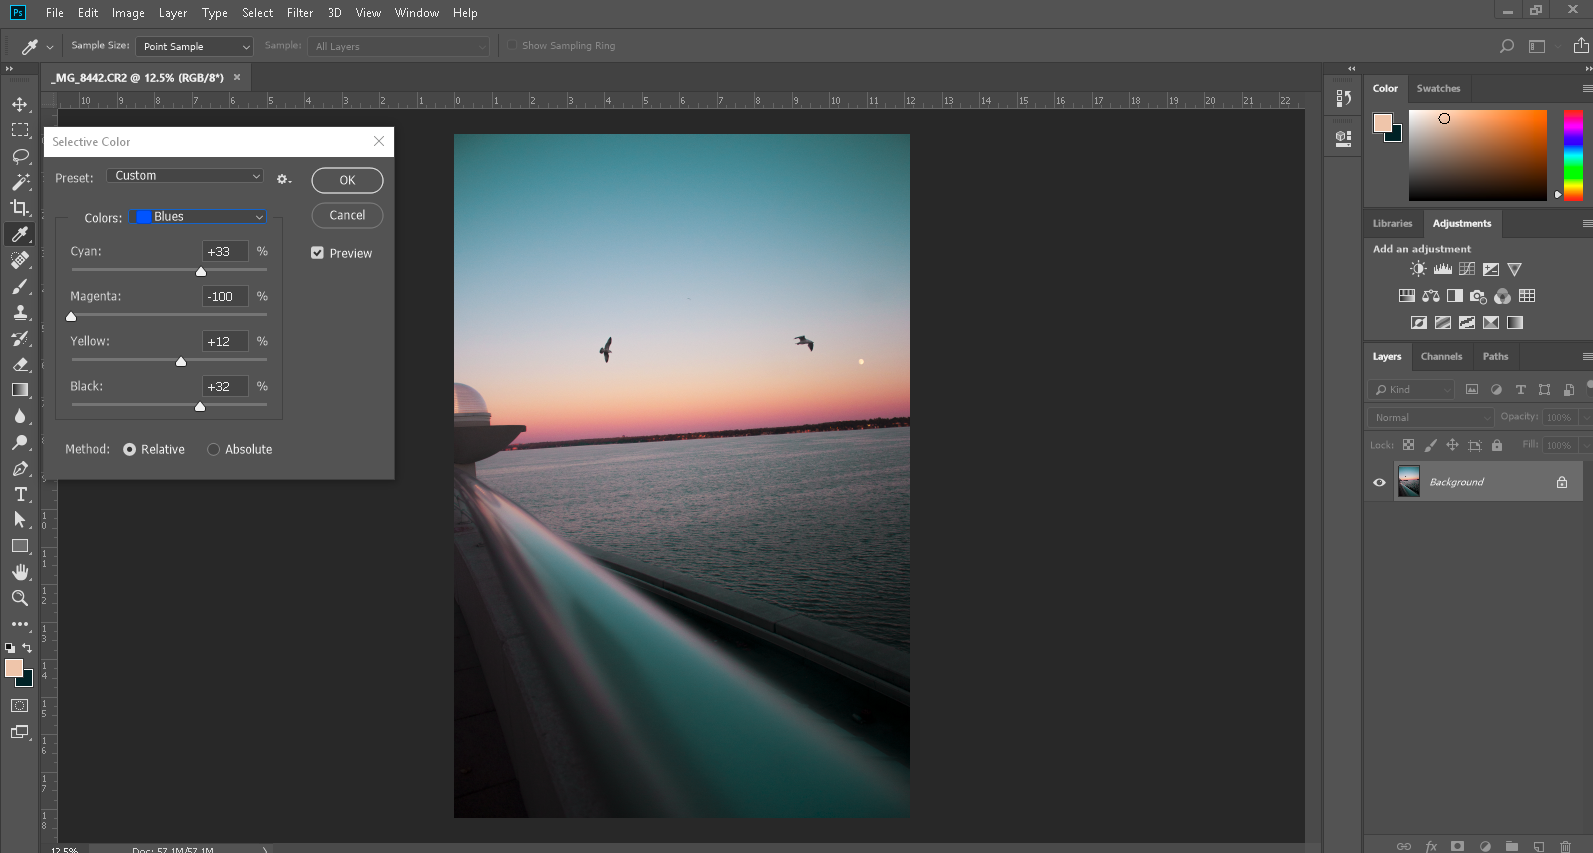The image size is (1593, 853).
Task: Select the Hand tool
Action: point(20,572)
